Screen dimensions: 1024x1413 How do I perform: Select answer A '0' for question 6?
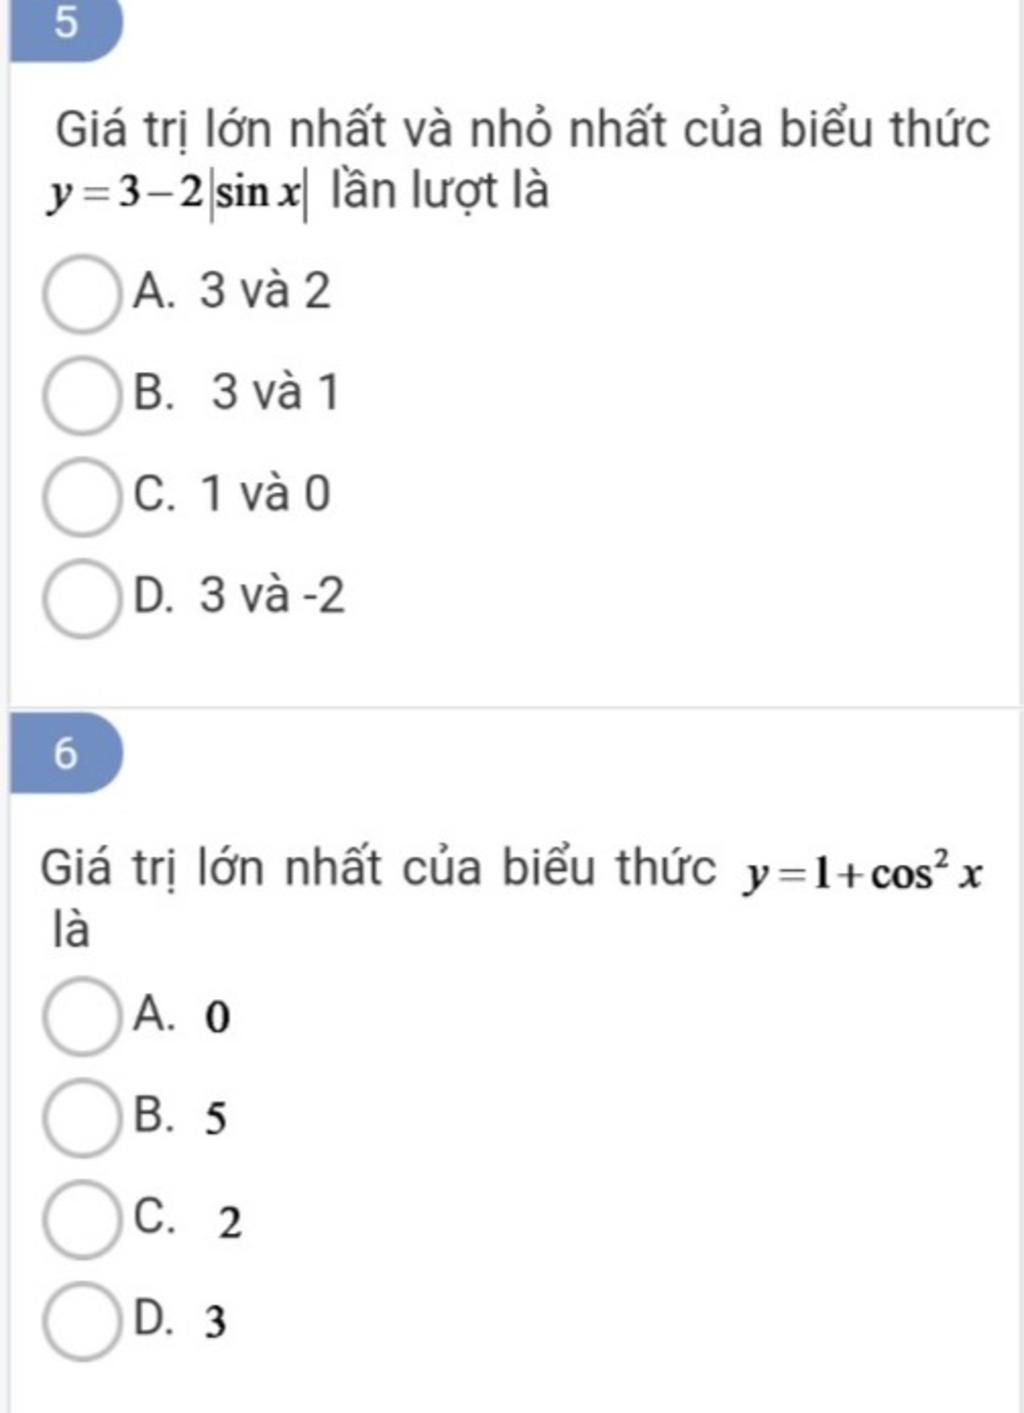coord(81,1017)
